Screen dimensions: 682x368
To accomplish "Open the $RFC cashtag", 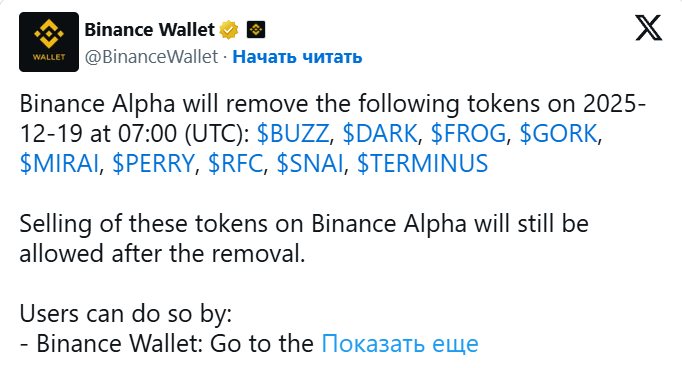I will 235,164.
